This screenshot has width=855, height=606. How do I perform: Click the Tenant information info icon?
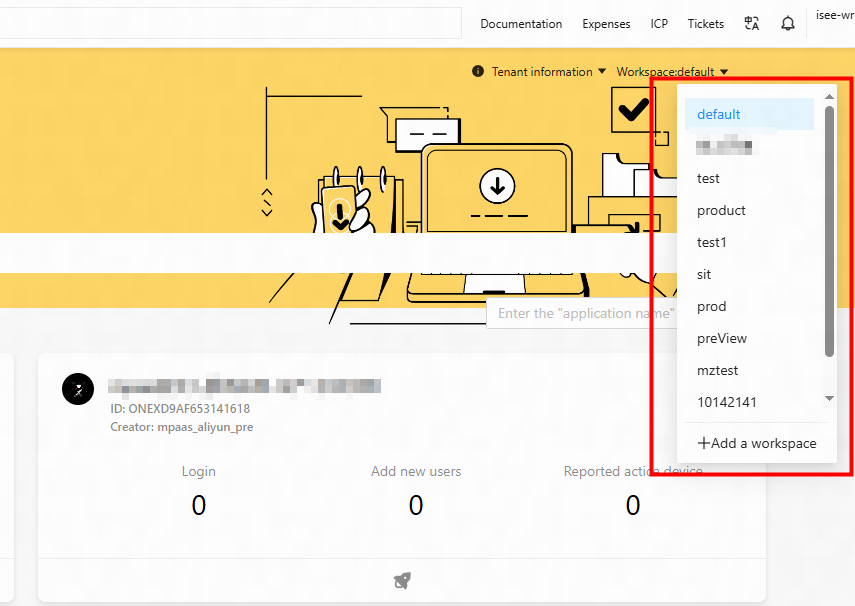(x=478, y=71)
